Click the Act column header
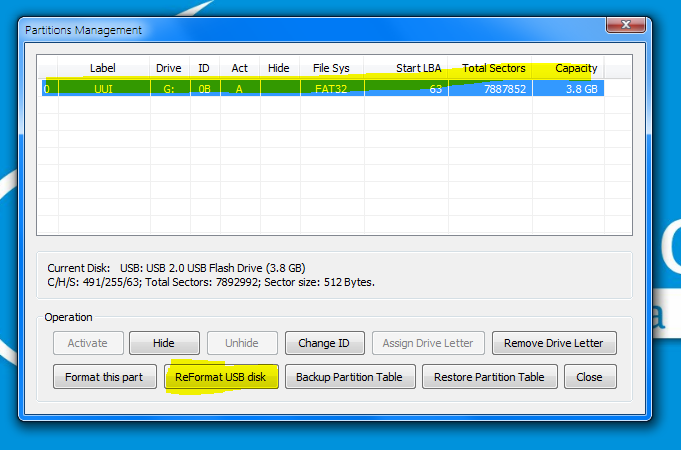This screenshot has height=450, width=681. point(240,68)
